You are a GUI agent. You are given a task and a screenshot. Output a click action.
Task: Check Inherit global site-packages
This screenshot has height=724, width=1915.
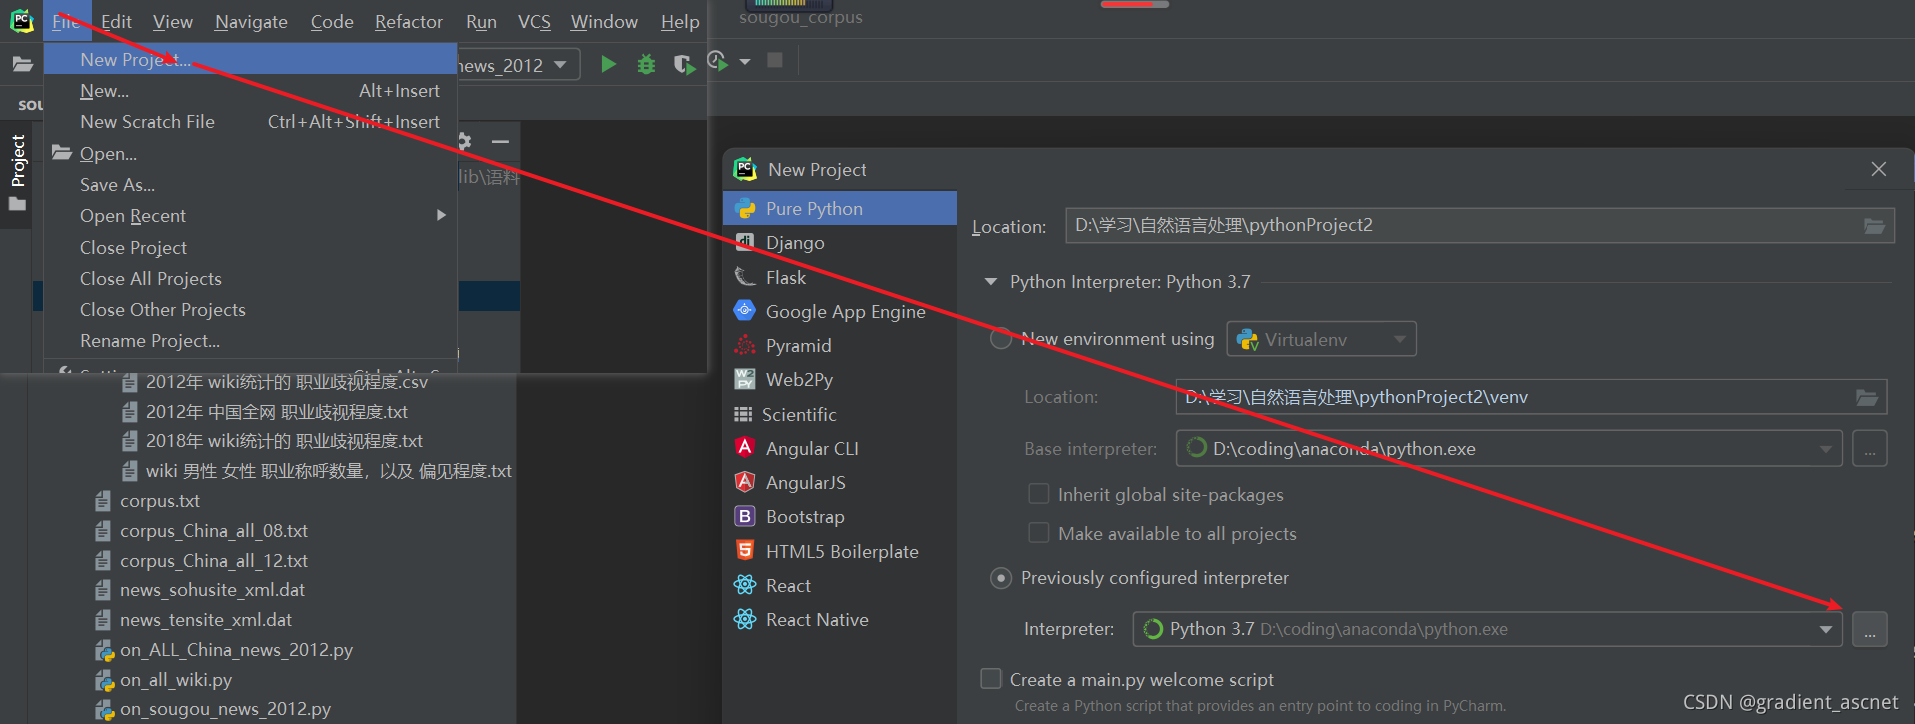click(x=1039, y=494)
